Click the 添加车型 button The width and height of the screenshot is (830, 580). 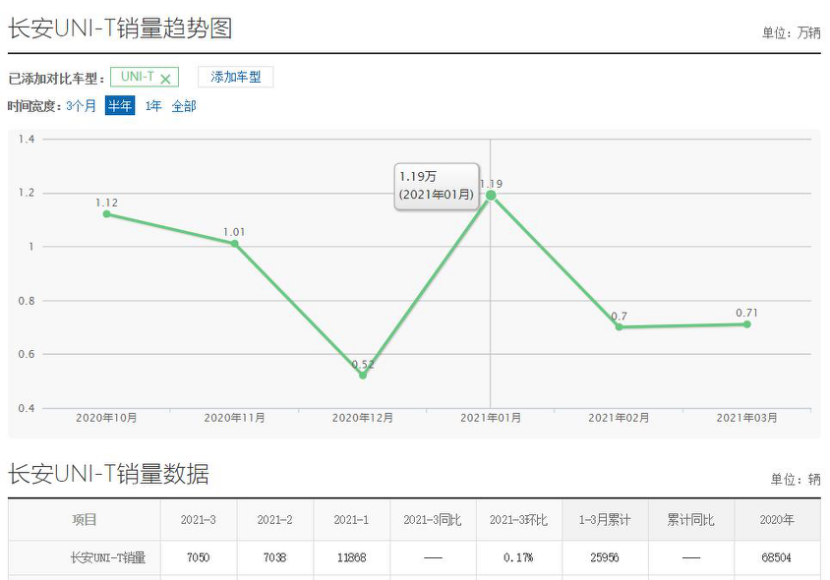[236, 77]
